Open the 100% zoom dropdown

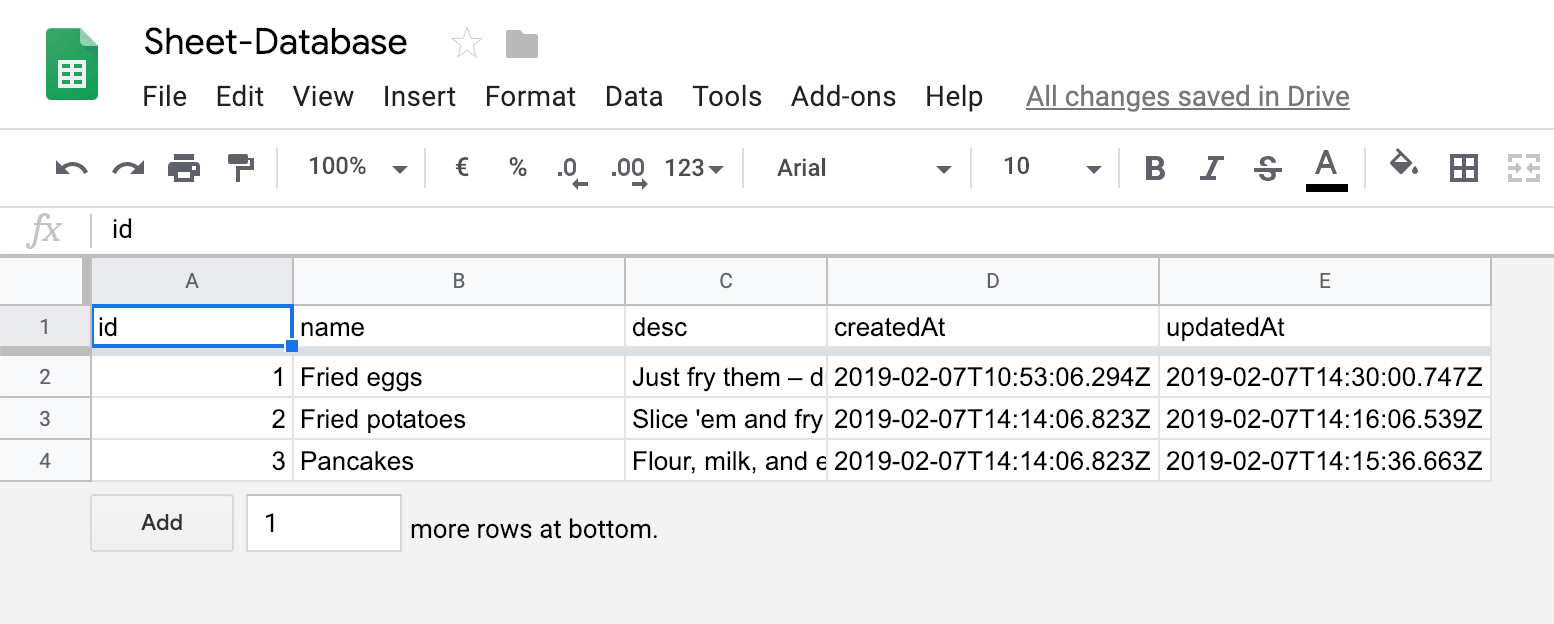click(357, 168)
